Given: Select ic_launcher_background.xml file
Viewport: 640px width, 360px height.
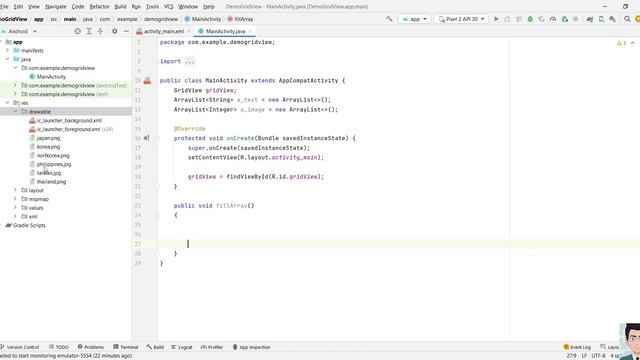Looking at the screenshot, I should point(69,120).
